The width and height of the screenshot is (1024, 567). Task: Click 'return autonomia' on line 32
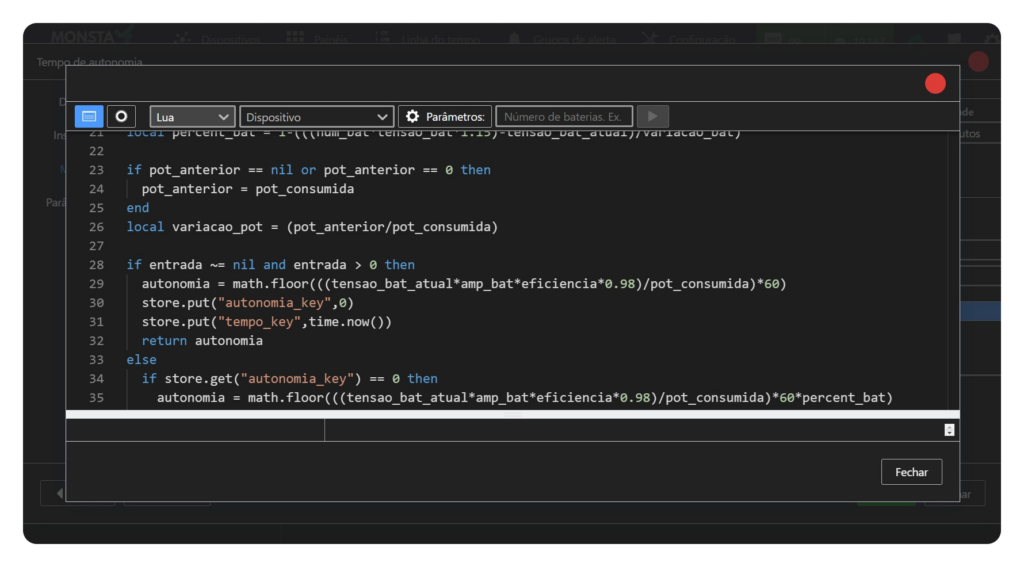202,340
